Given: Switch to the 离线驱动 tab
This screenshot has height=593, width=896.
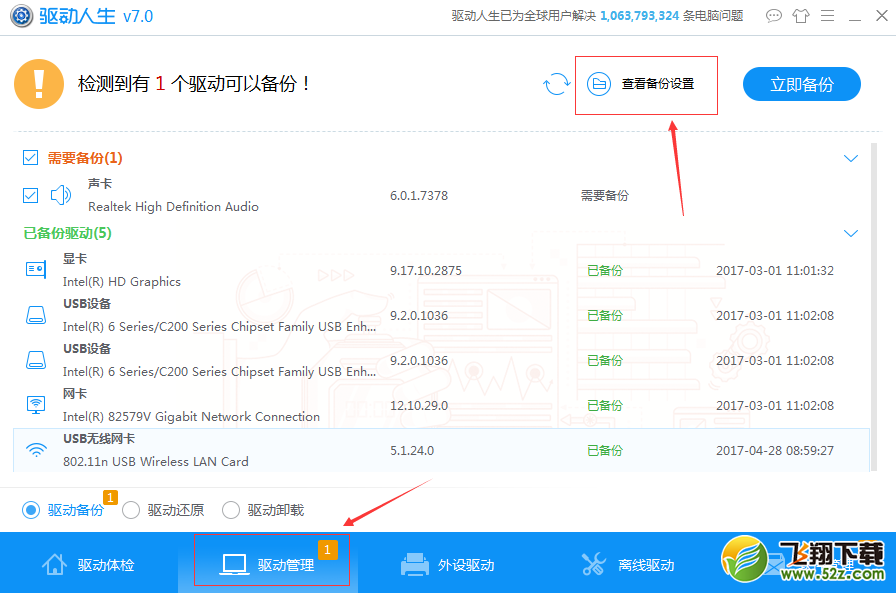Looking at the screenshot, I should [x=627, y=564].
